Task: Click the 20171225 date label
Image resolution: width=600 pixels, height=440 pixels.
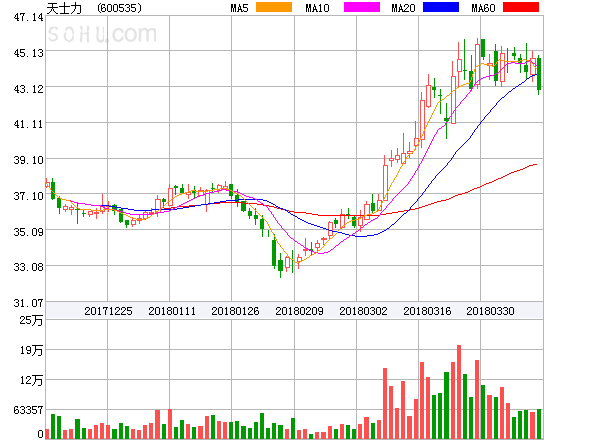Action: [108, 311]
